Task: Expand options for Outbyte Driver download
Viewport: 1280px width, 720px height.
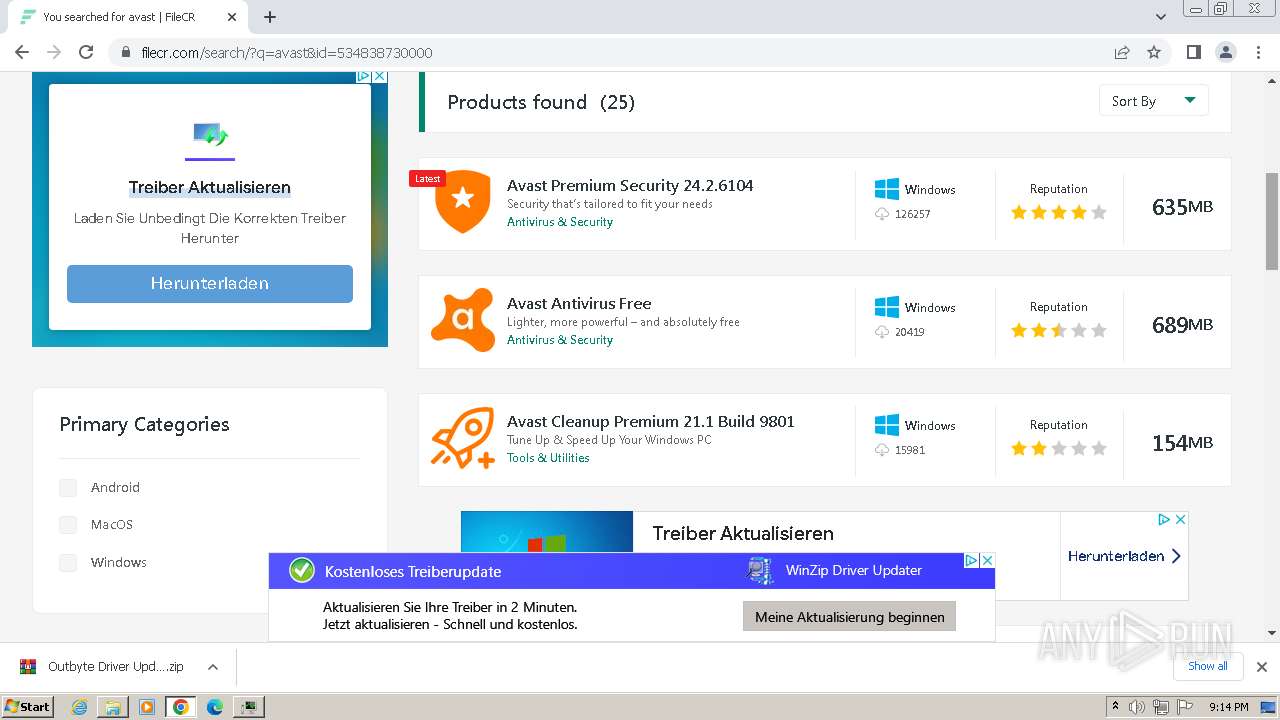Action: click(212, 666)
